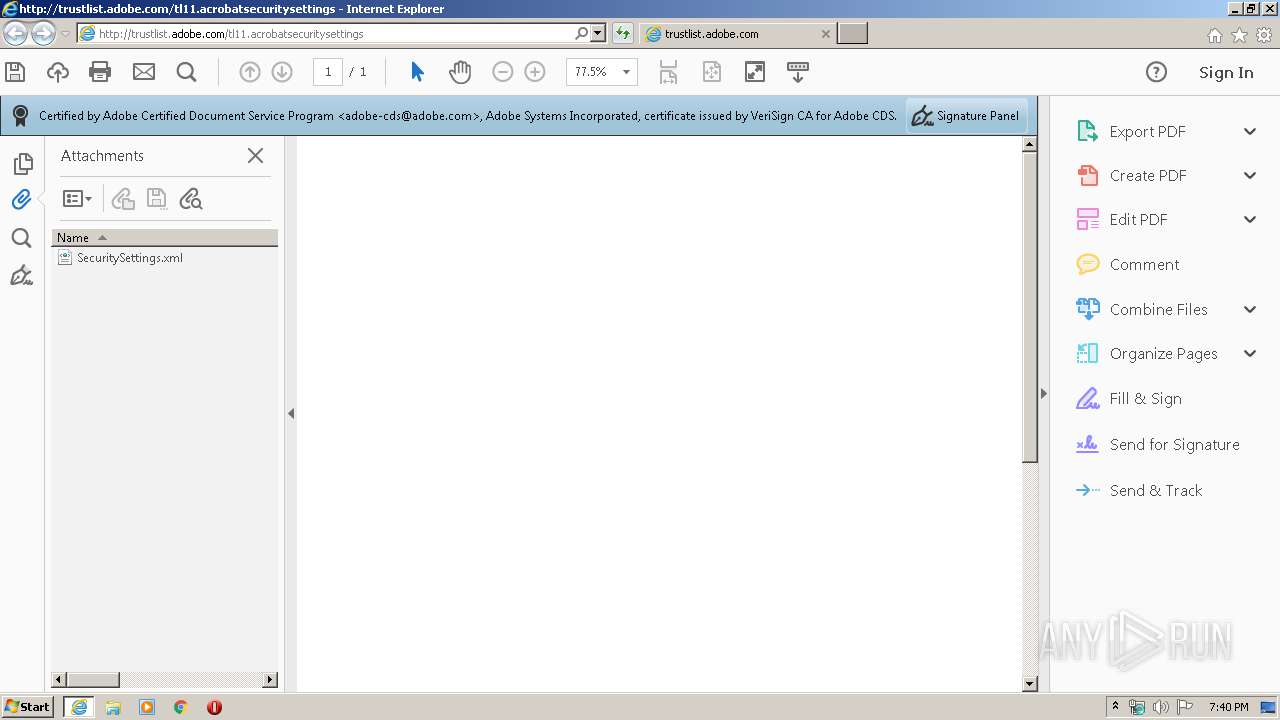Send file by email envelope icon
Viewport: 1280px width, 720px height.
coord(144,72)
